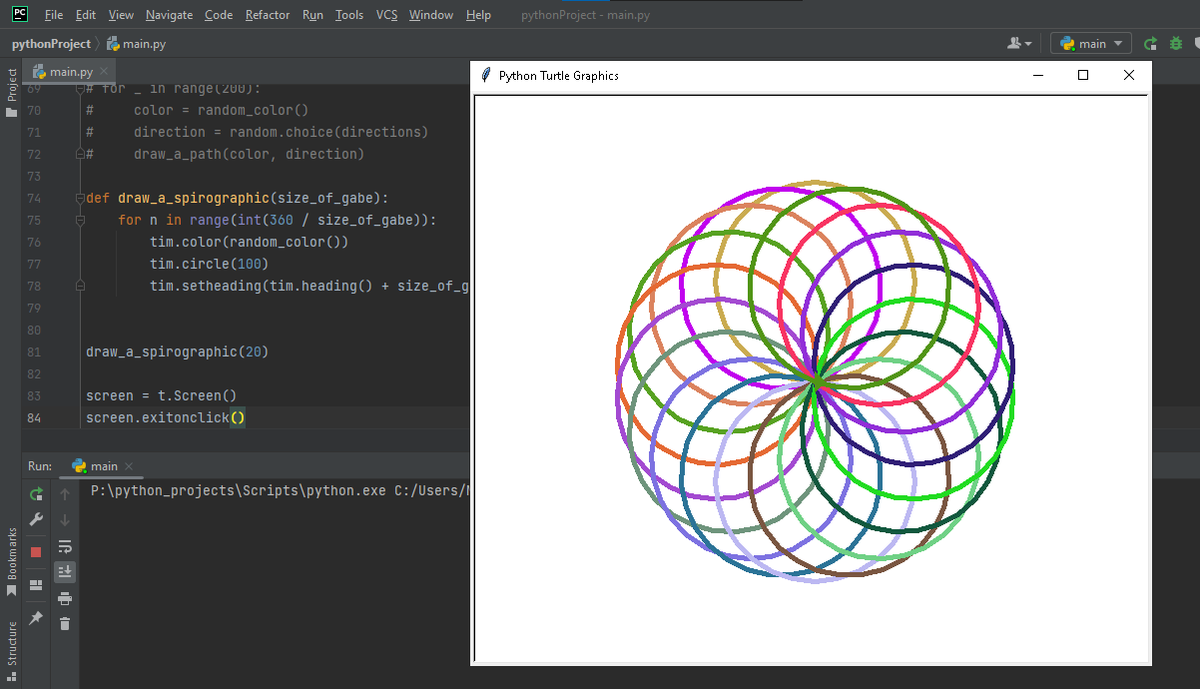Open the VCS menu
This screenshot has height=689, width=1200.
coord(387,15)
